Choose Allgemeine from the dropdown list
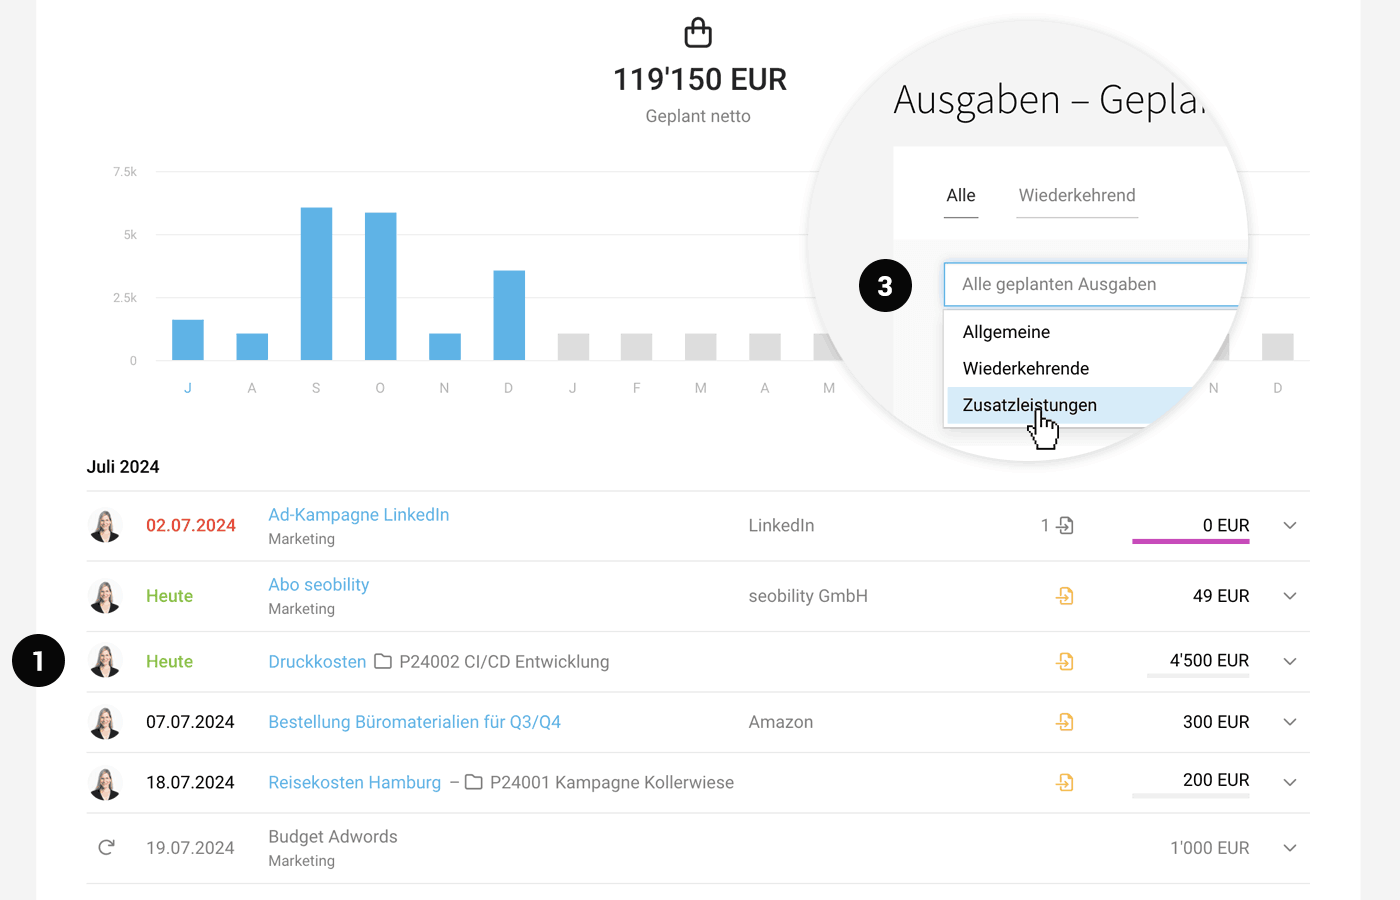Screen dimensions: 1400x900 pos(1006,332)
